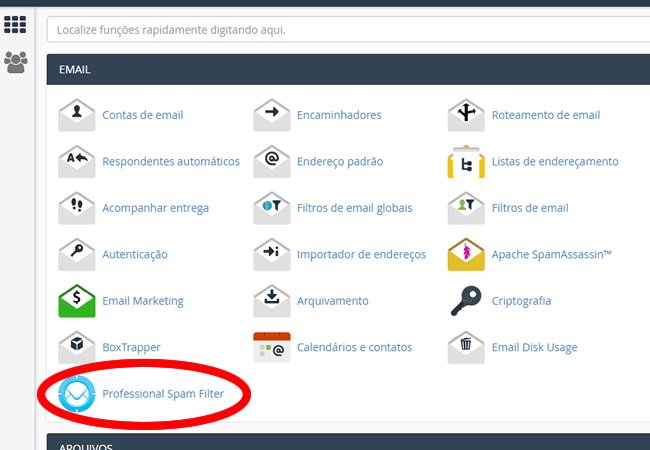650x450 pixels.
Task: Open the Acompanhar entrega link
Action: [x=155, y=208]
